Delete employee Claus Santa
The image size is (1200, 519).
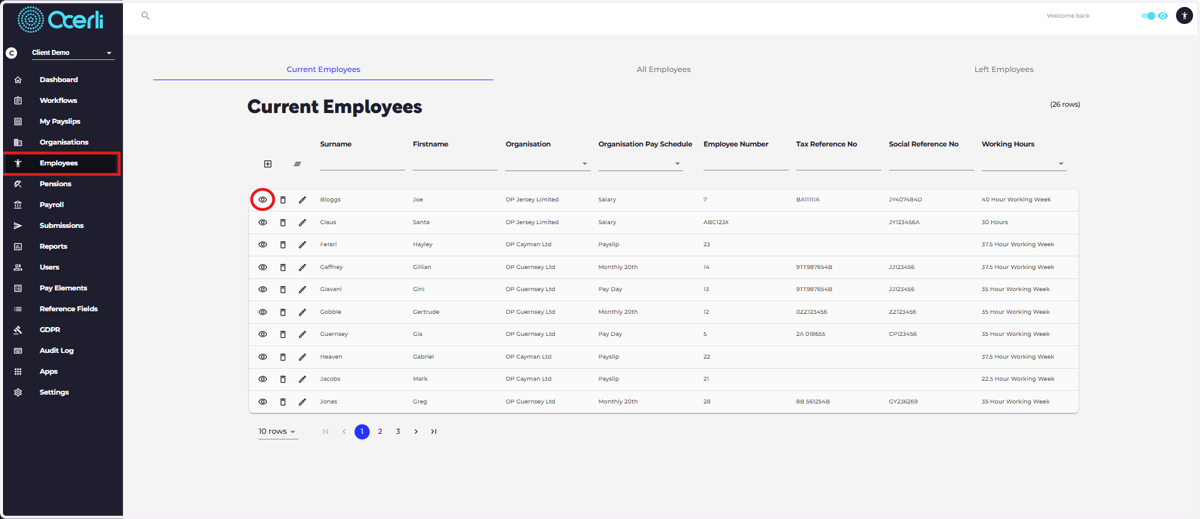point(283,222)
